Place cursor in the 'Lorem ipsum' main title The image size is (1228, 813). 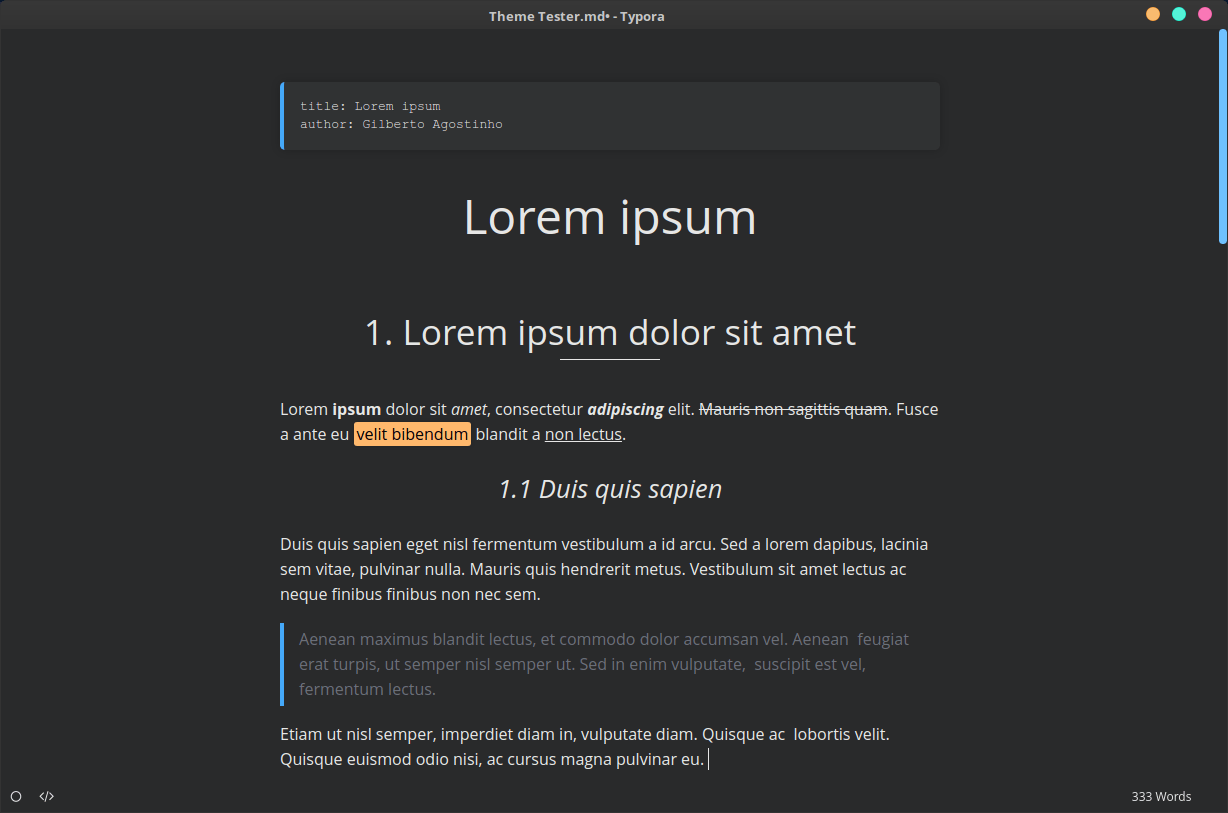(610, 217)
